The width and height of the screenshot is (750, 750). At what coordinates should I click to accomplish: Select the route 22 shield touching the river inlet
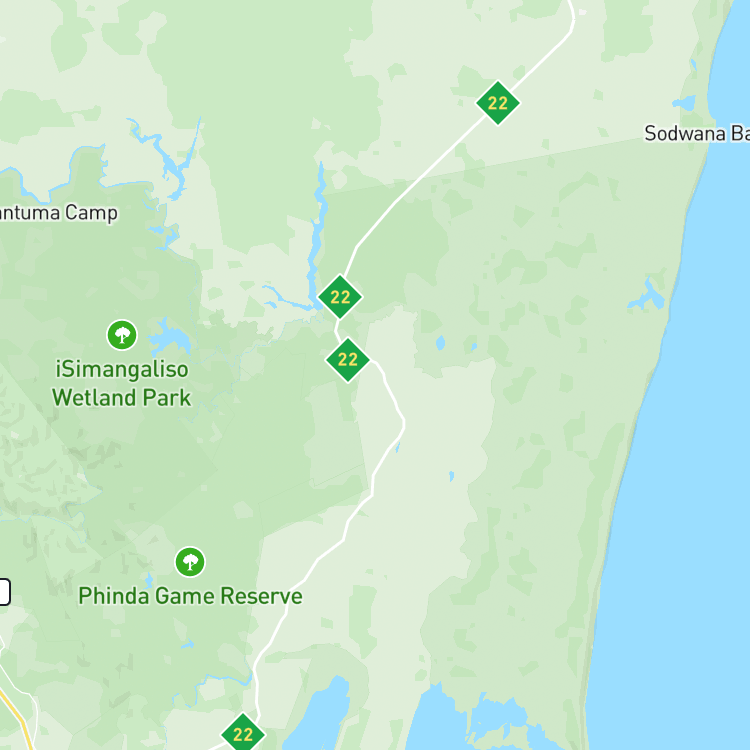pos(340,297)
